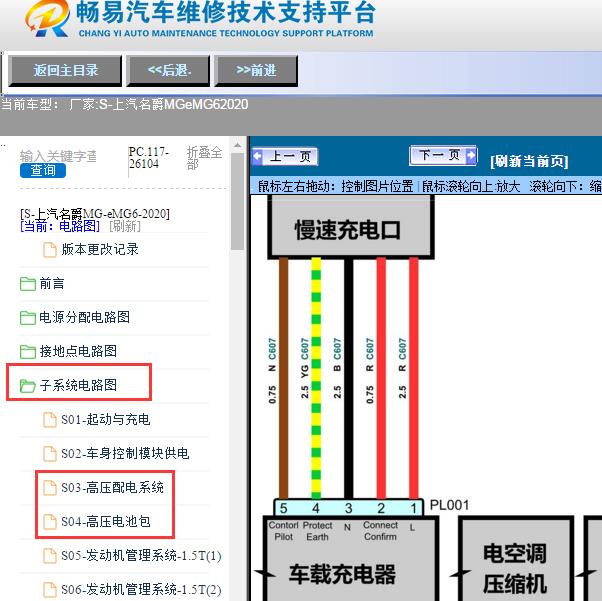Click the brown N wire

[283, 378]
